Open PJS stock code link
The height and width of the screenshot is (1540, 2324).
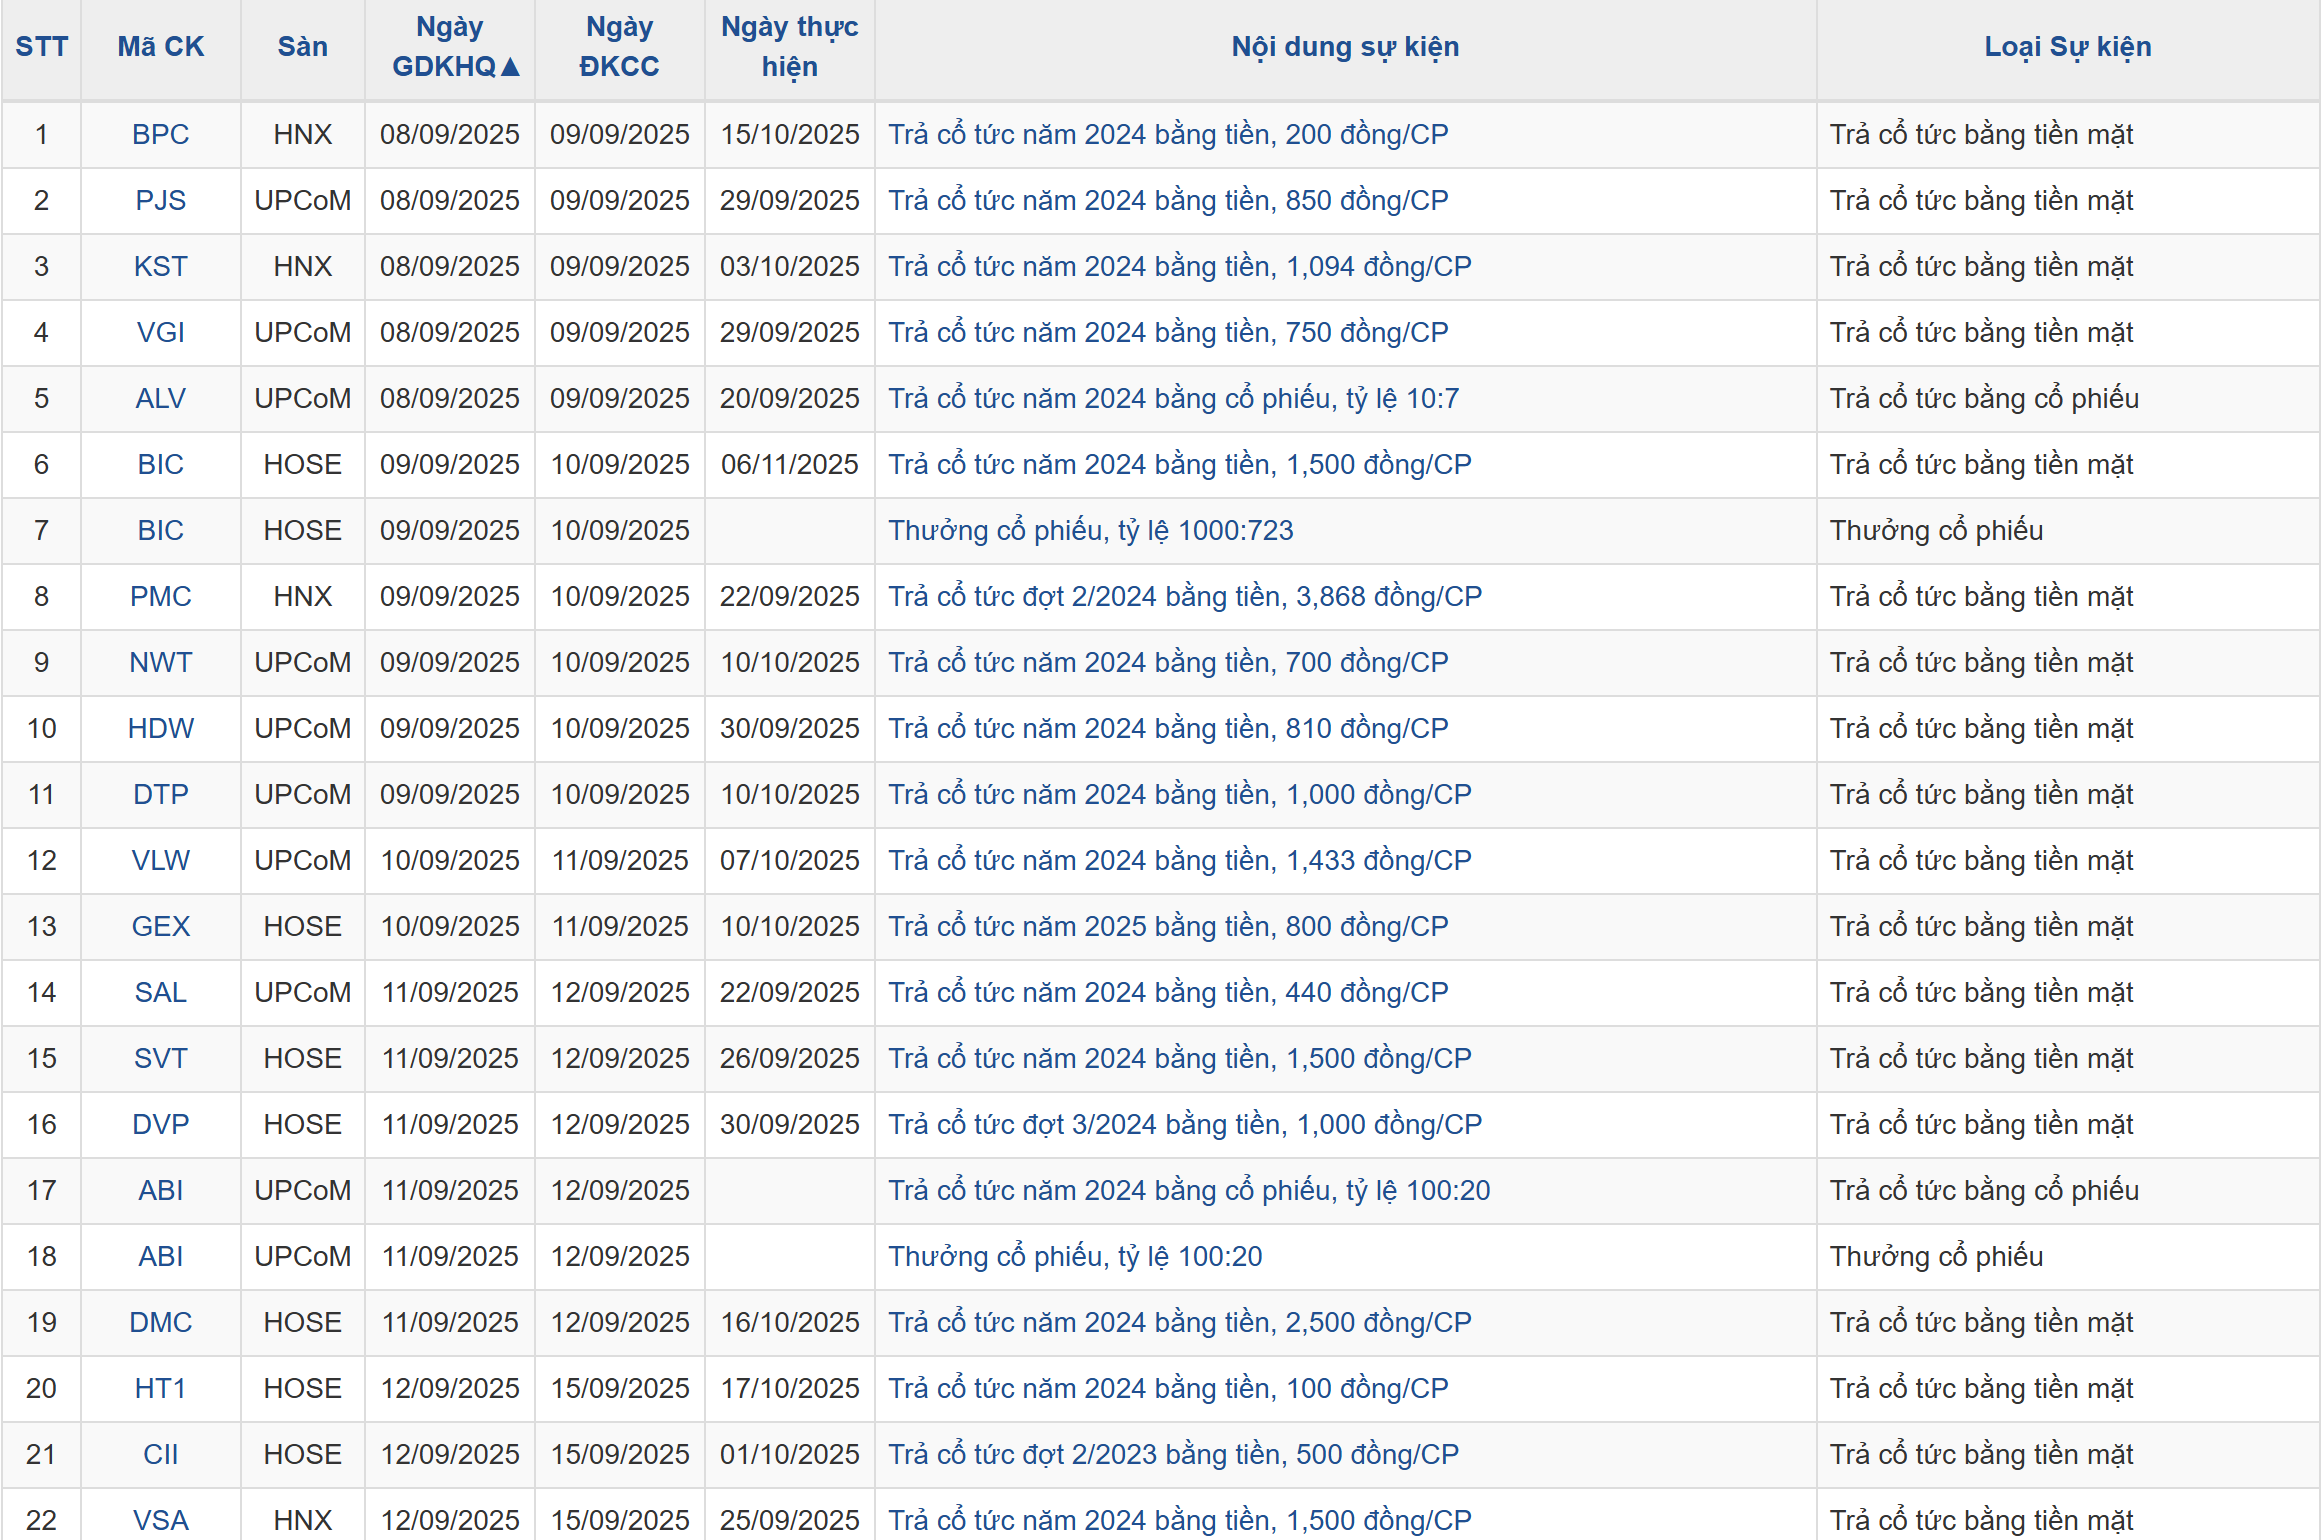pos(160,200)
